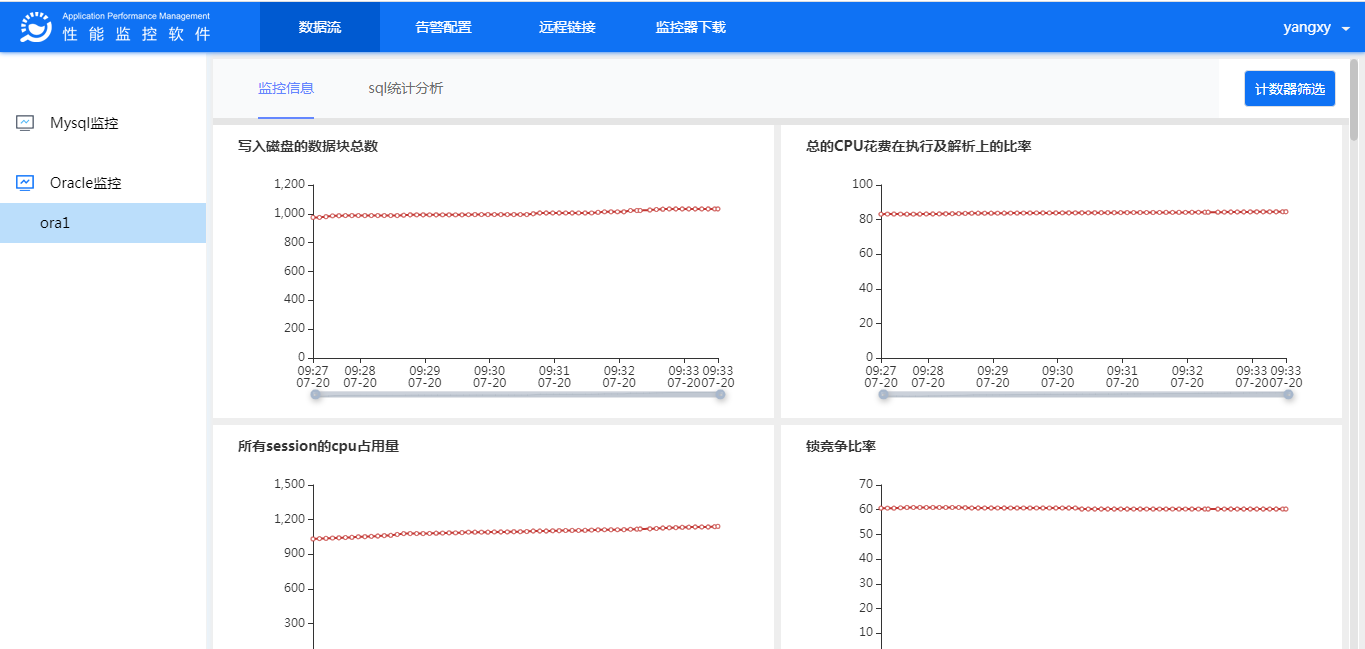Select ora1 instance in sidebar

click(x=55, y=223)
